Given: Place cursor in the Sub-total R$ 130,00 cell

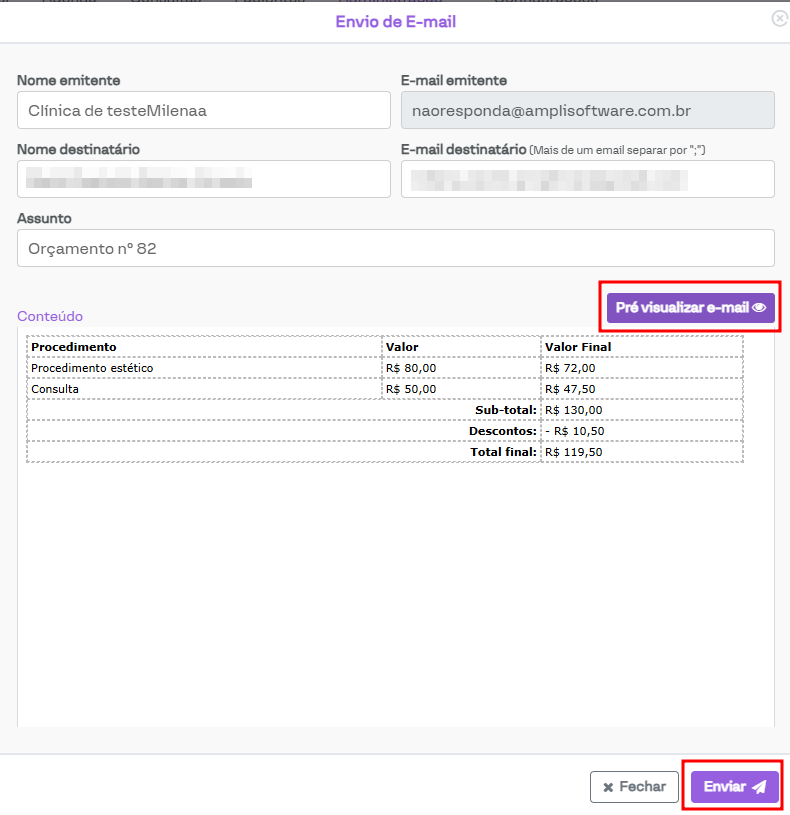Looking at the screenshot, I should coord(641,410).
